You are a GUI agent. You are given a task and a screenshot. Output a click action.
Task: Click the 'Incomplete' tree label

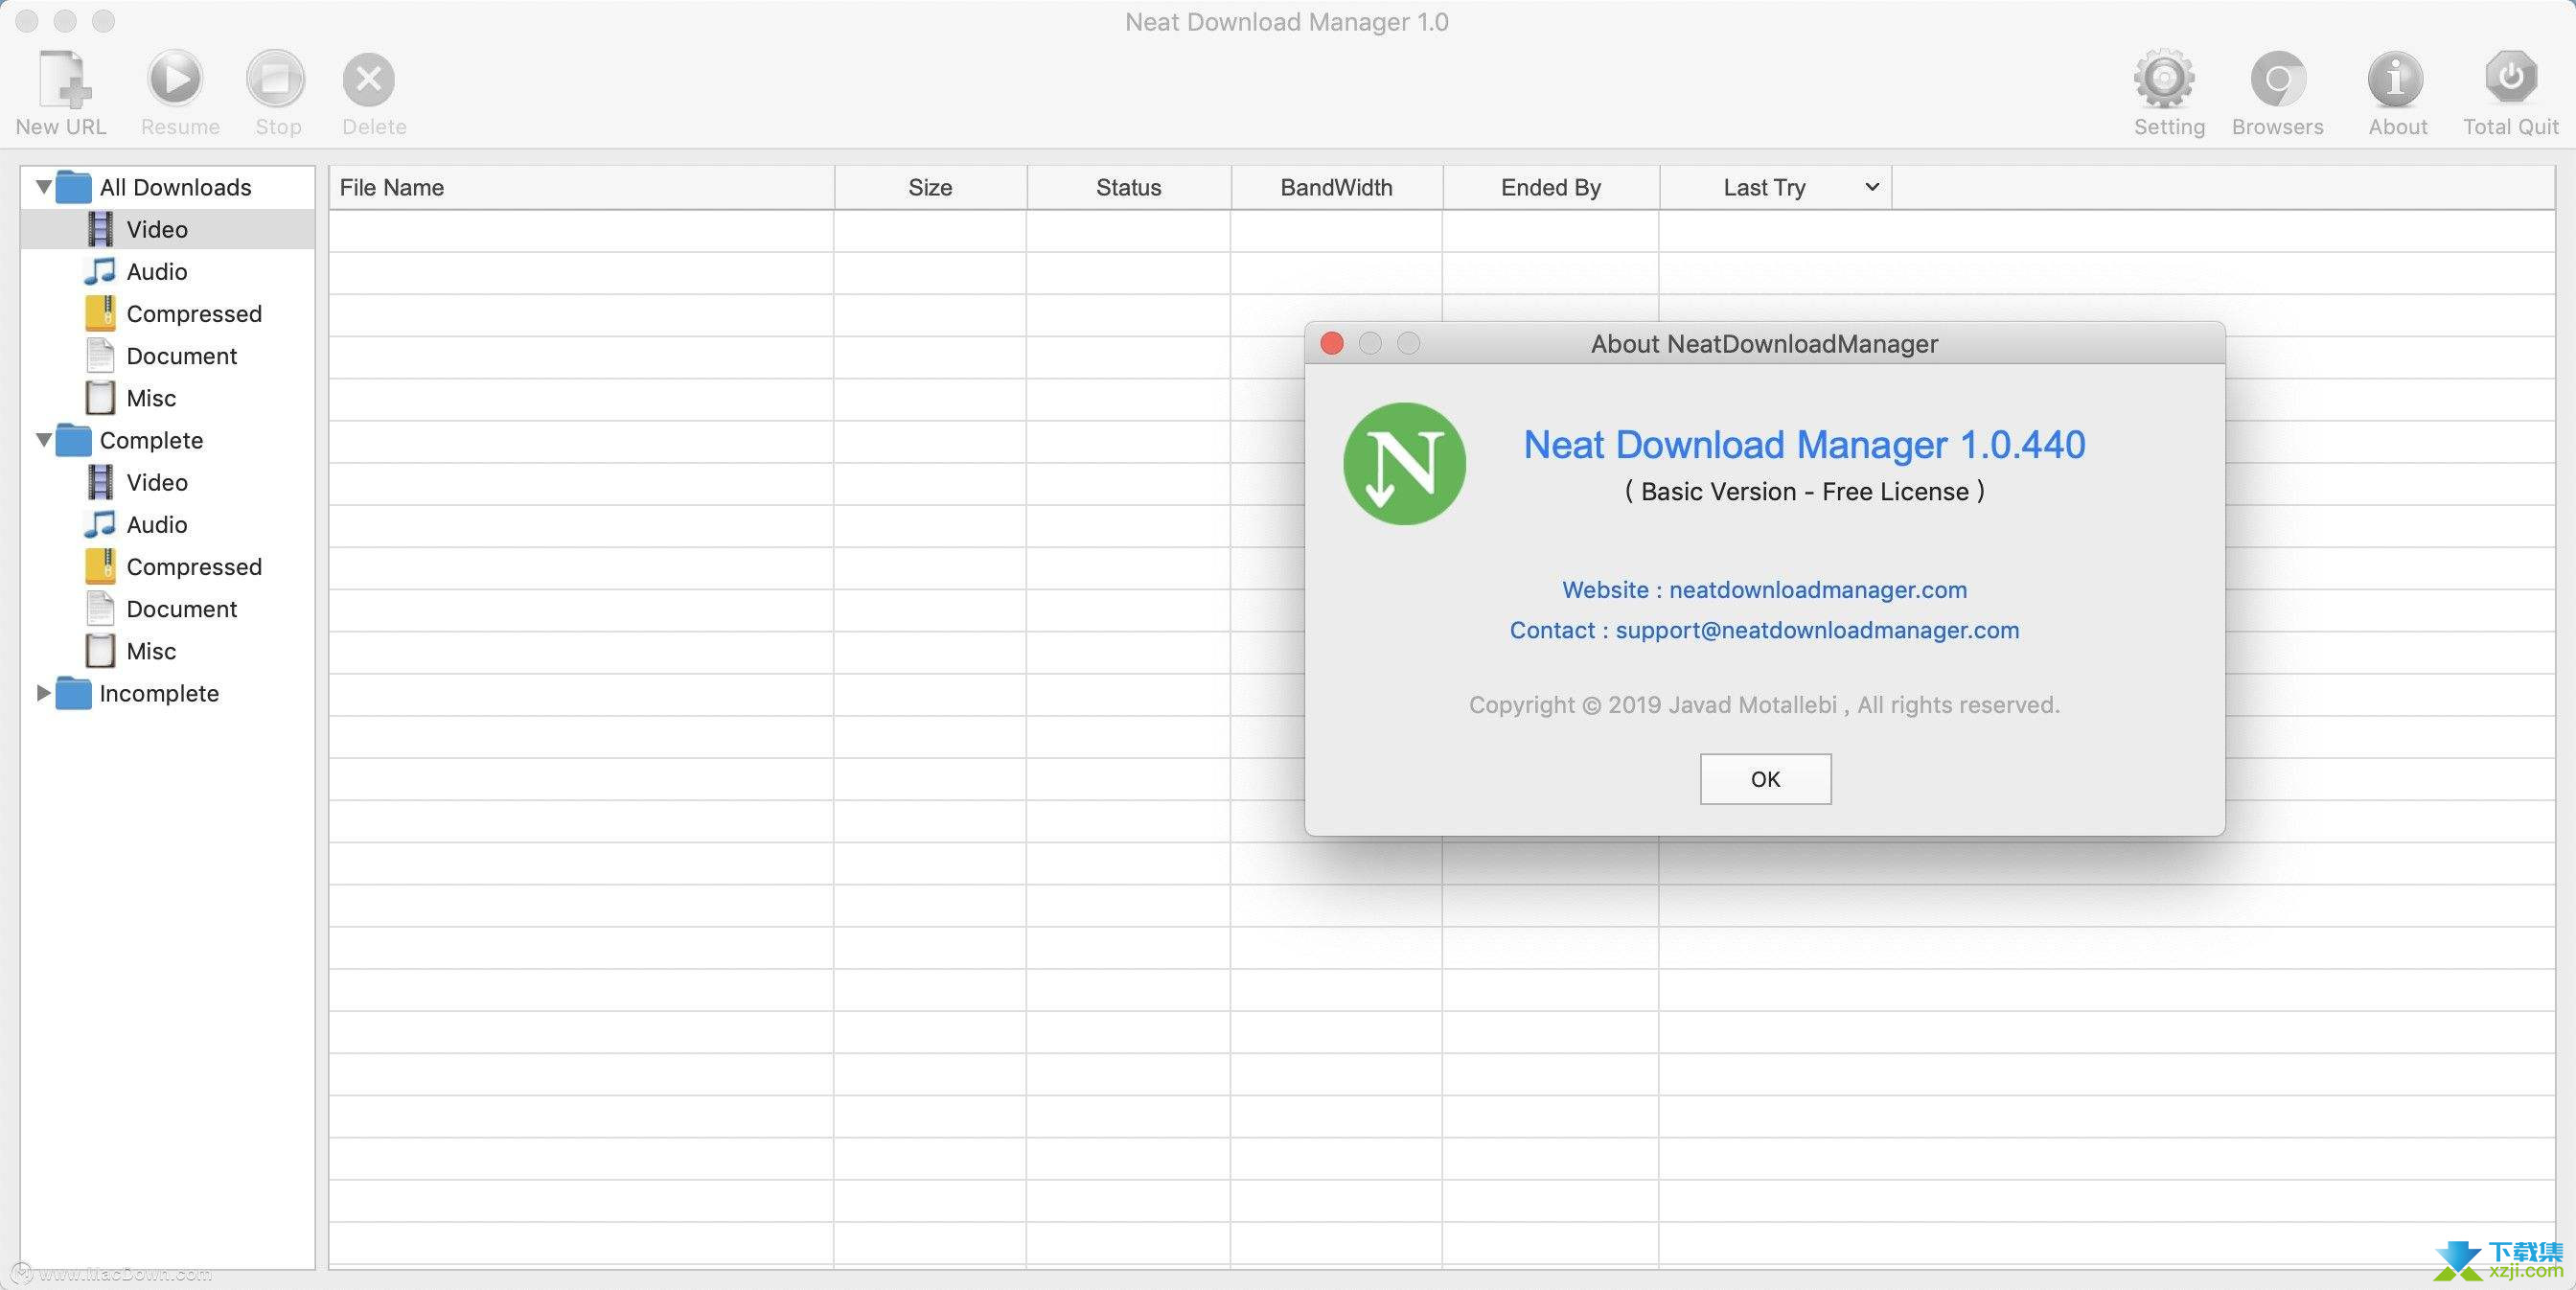(x=159, y=693)
